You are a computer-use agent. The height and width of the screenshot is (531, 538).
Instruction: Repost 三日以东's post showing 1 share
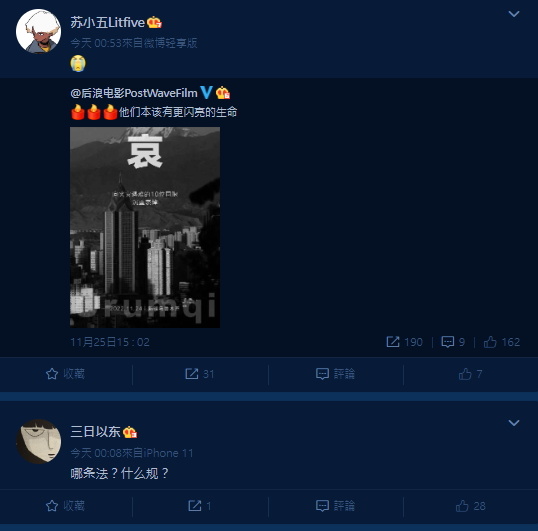200,506
